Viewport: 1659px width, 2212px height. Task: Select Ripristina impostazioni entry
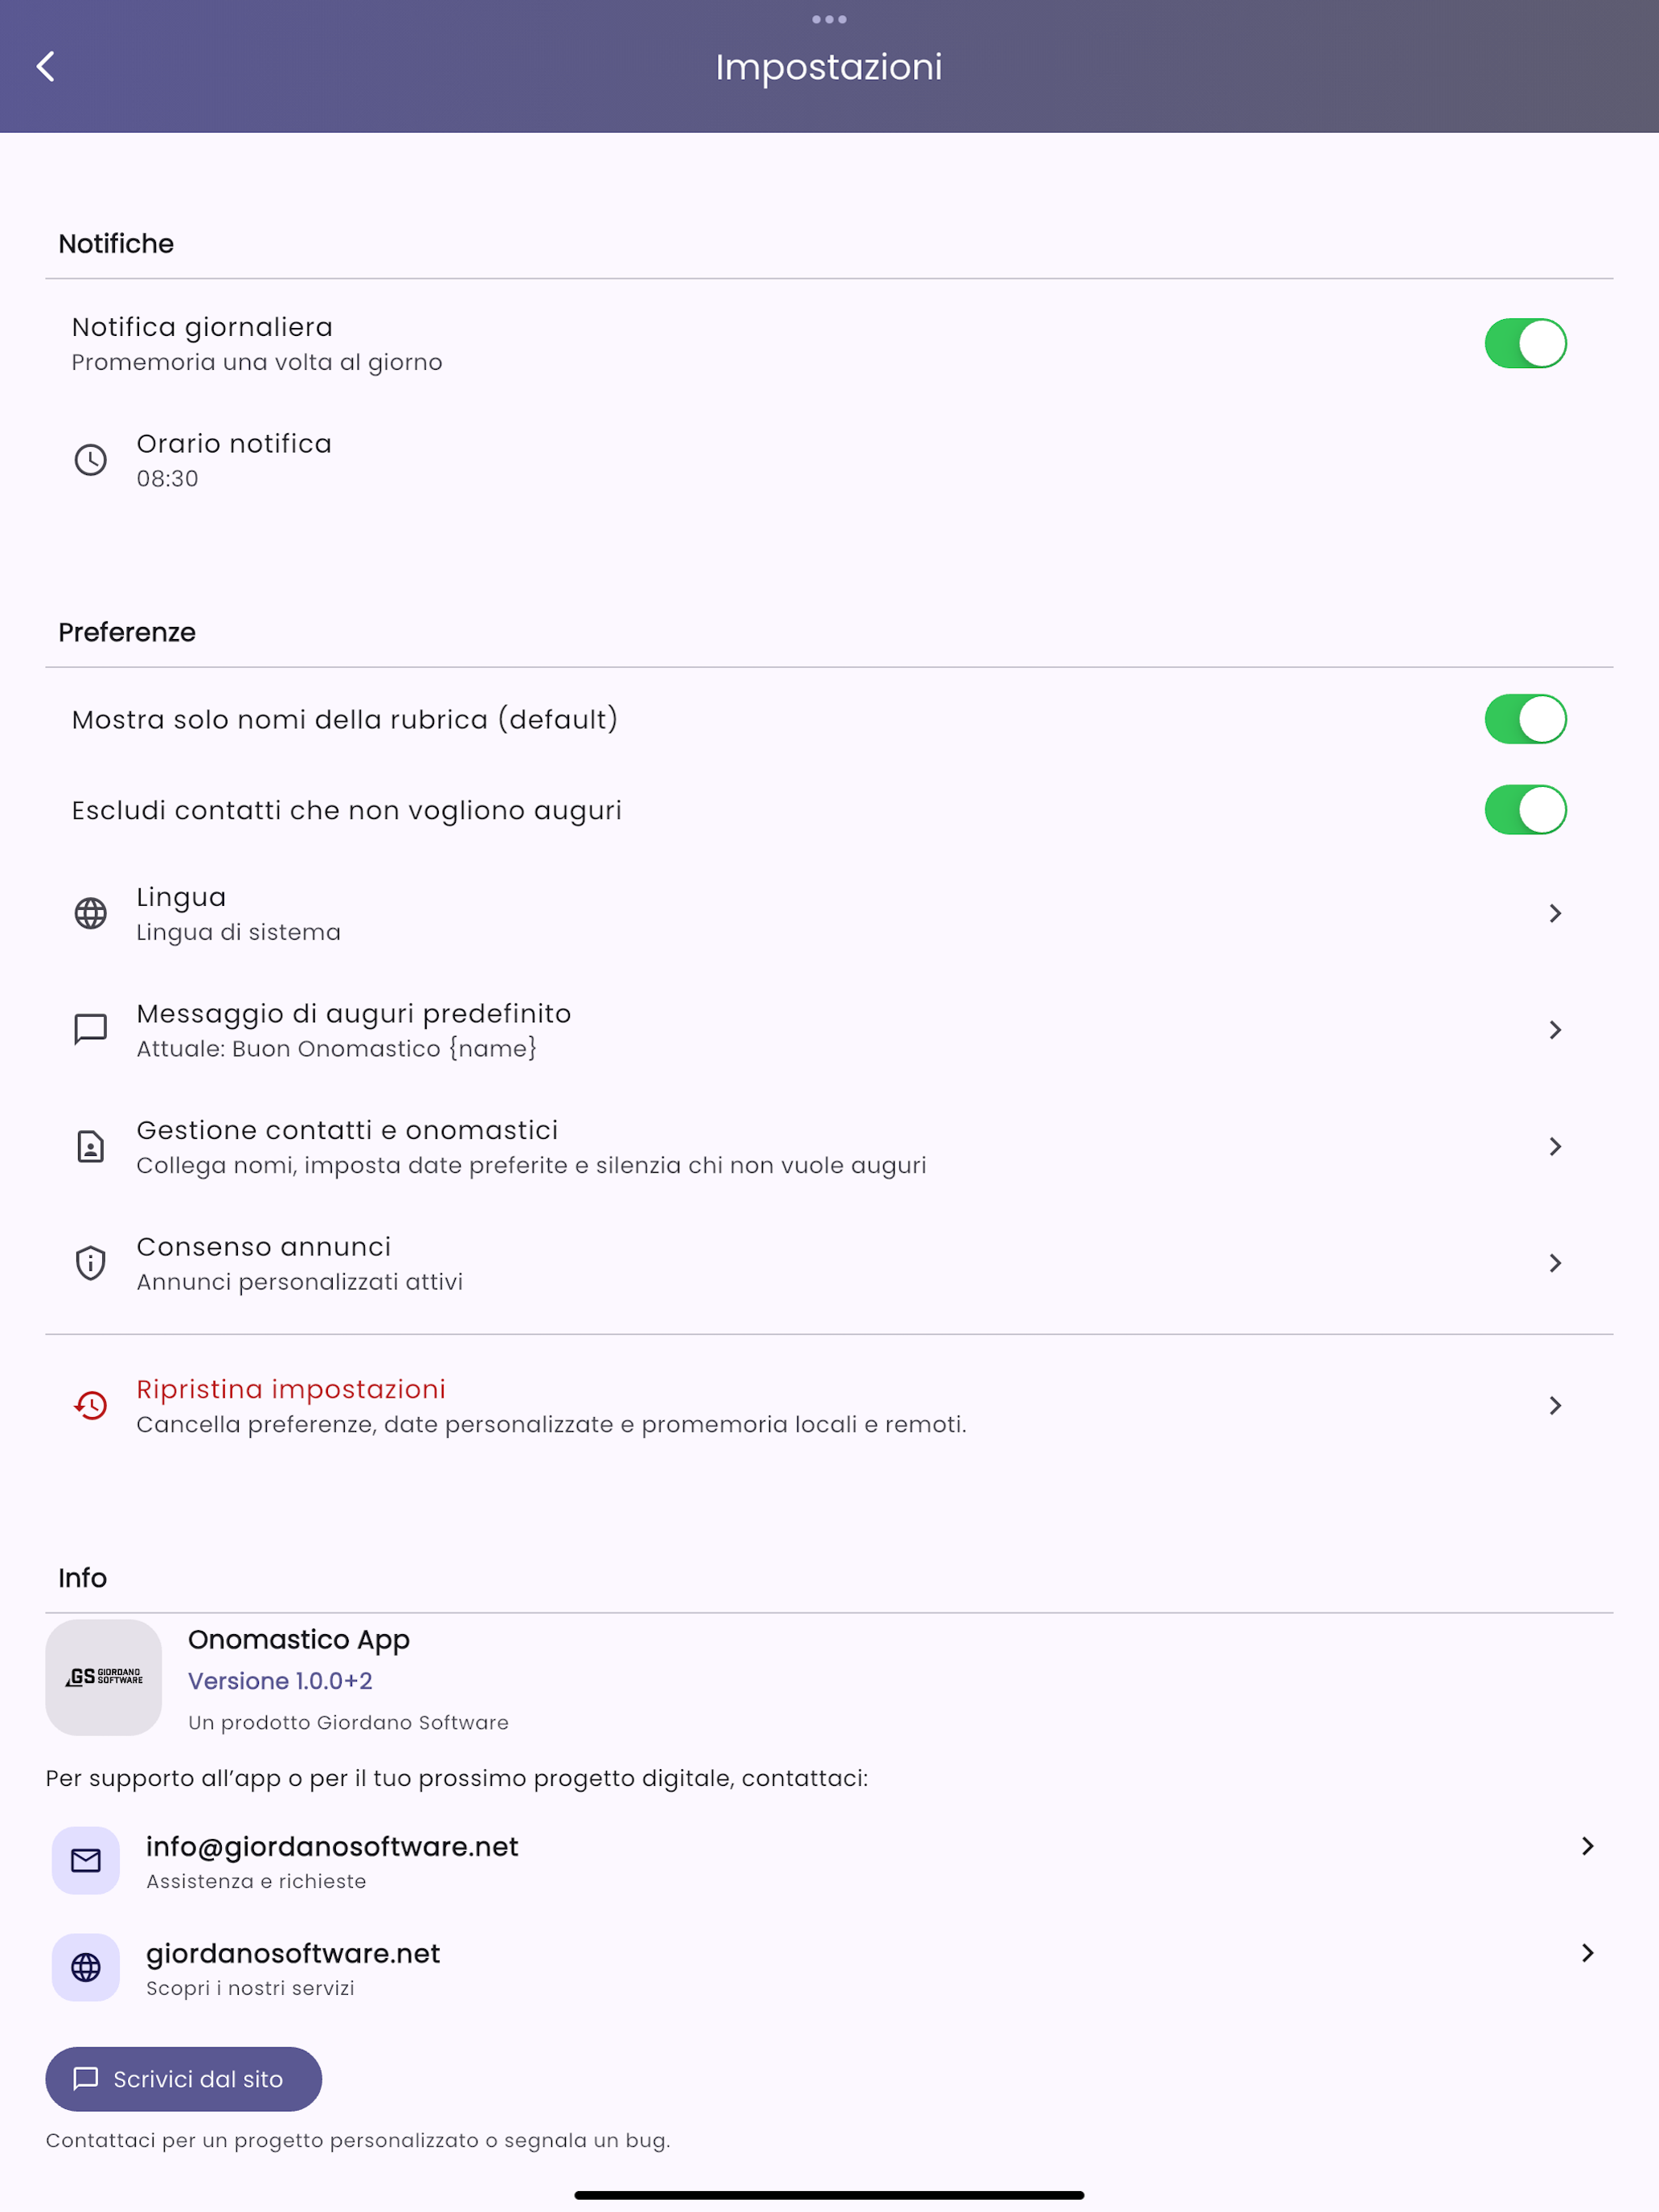[x=829, y=1405]
